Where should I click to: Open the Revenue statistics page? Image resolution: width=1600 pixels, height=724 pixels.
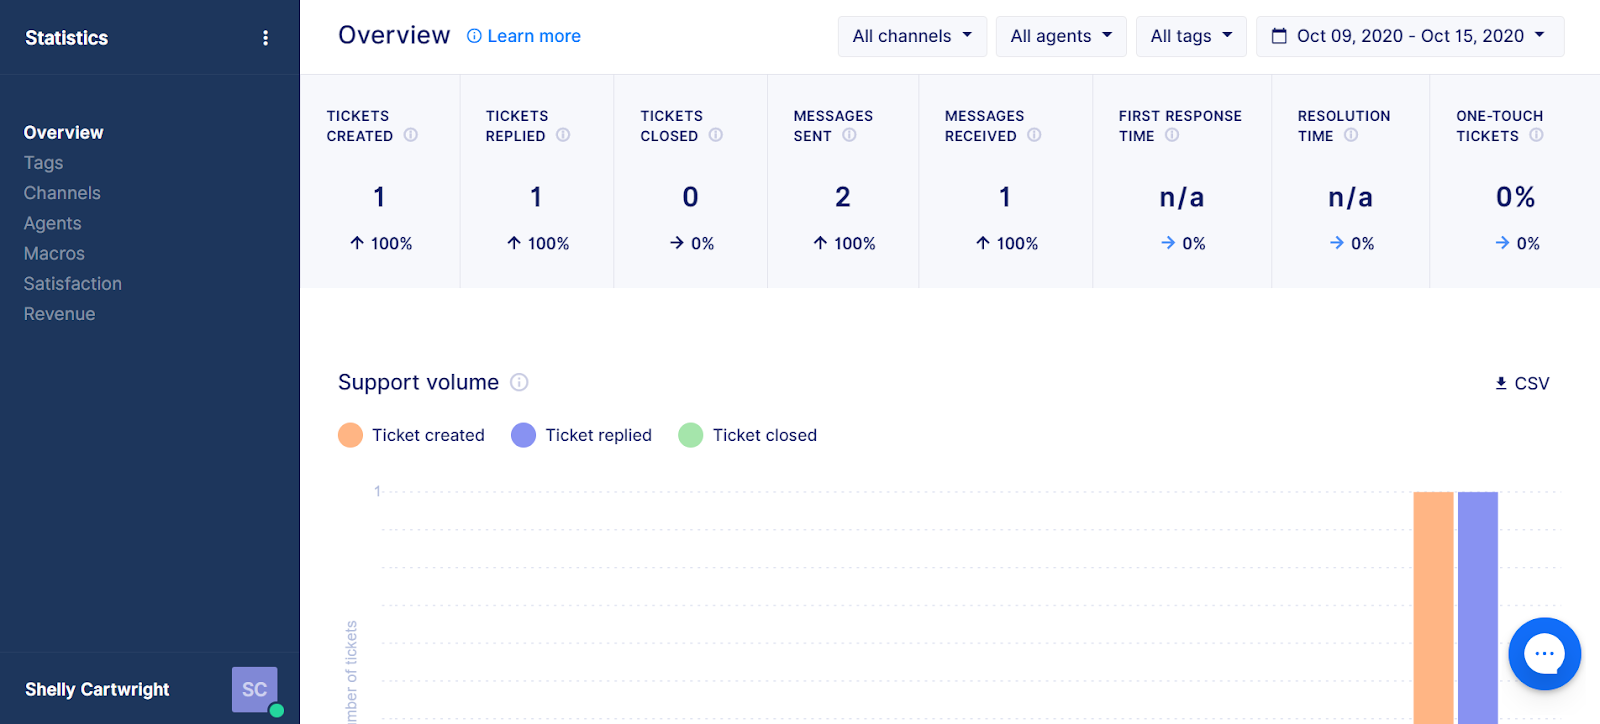60,314
